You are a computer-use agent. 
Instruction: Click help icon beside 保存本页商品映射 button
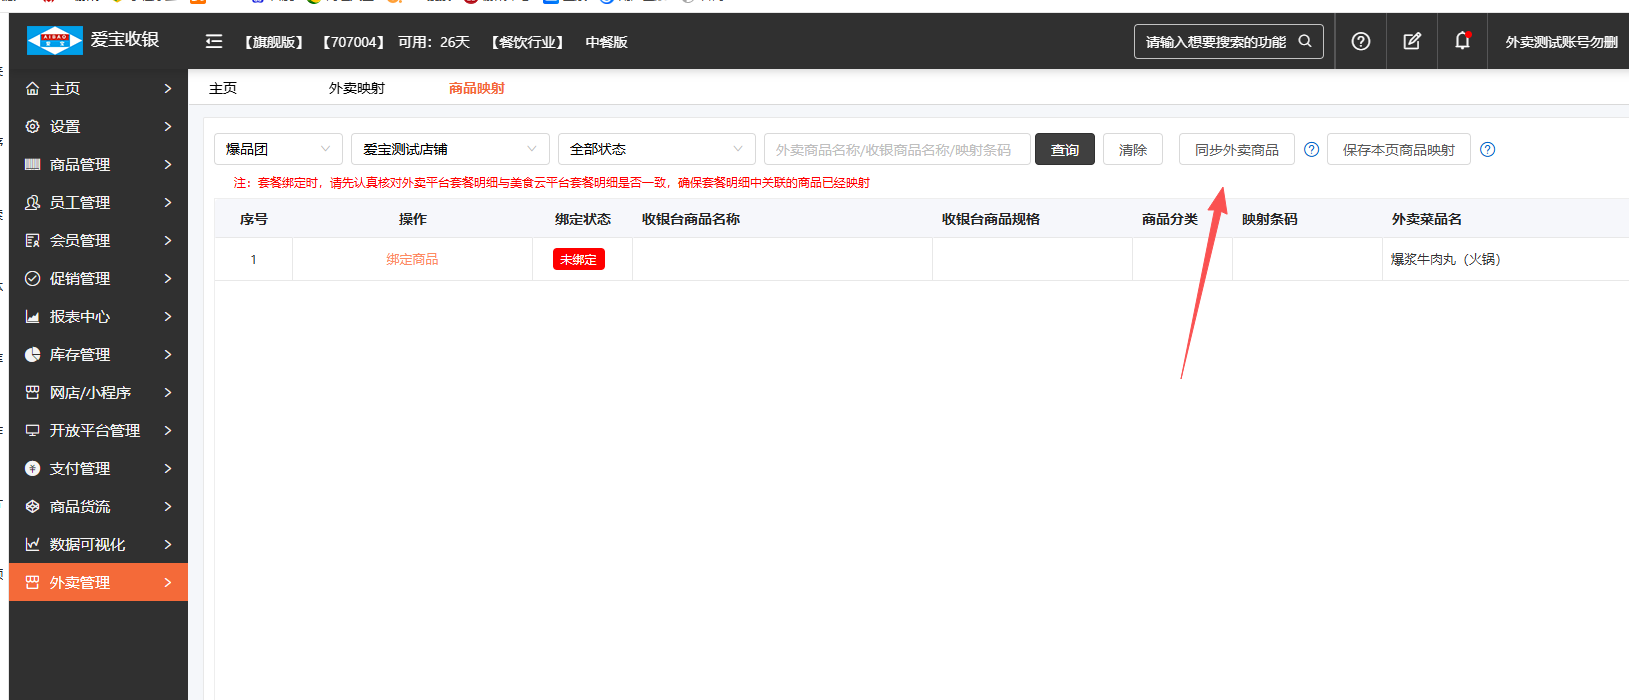[1487, 149]
